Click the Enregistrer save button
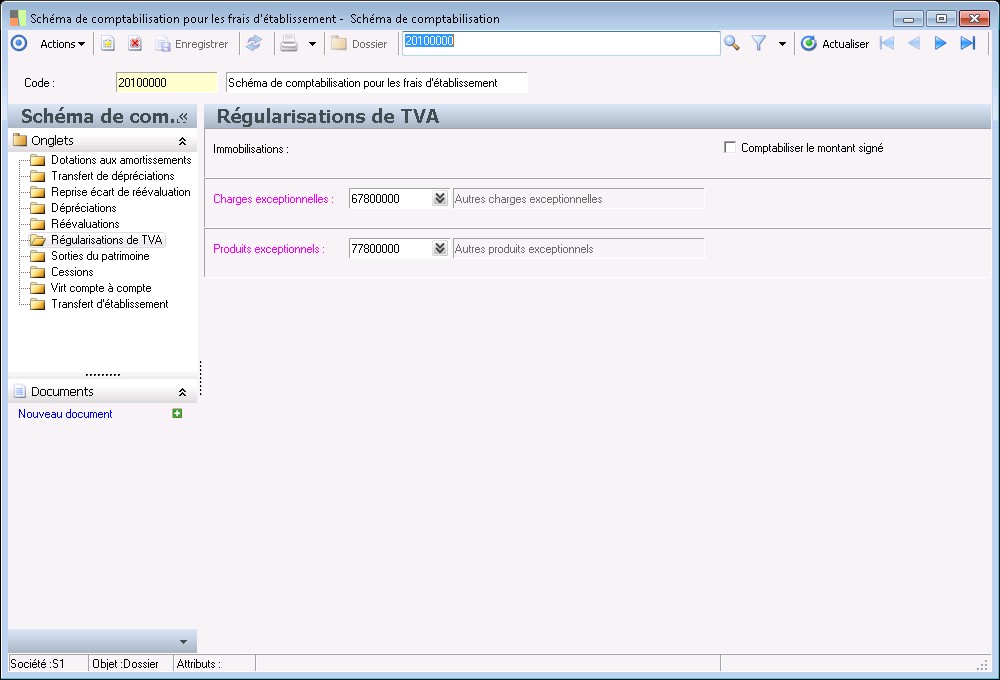1000x680 pixels. (192, 44)
